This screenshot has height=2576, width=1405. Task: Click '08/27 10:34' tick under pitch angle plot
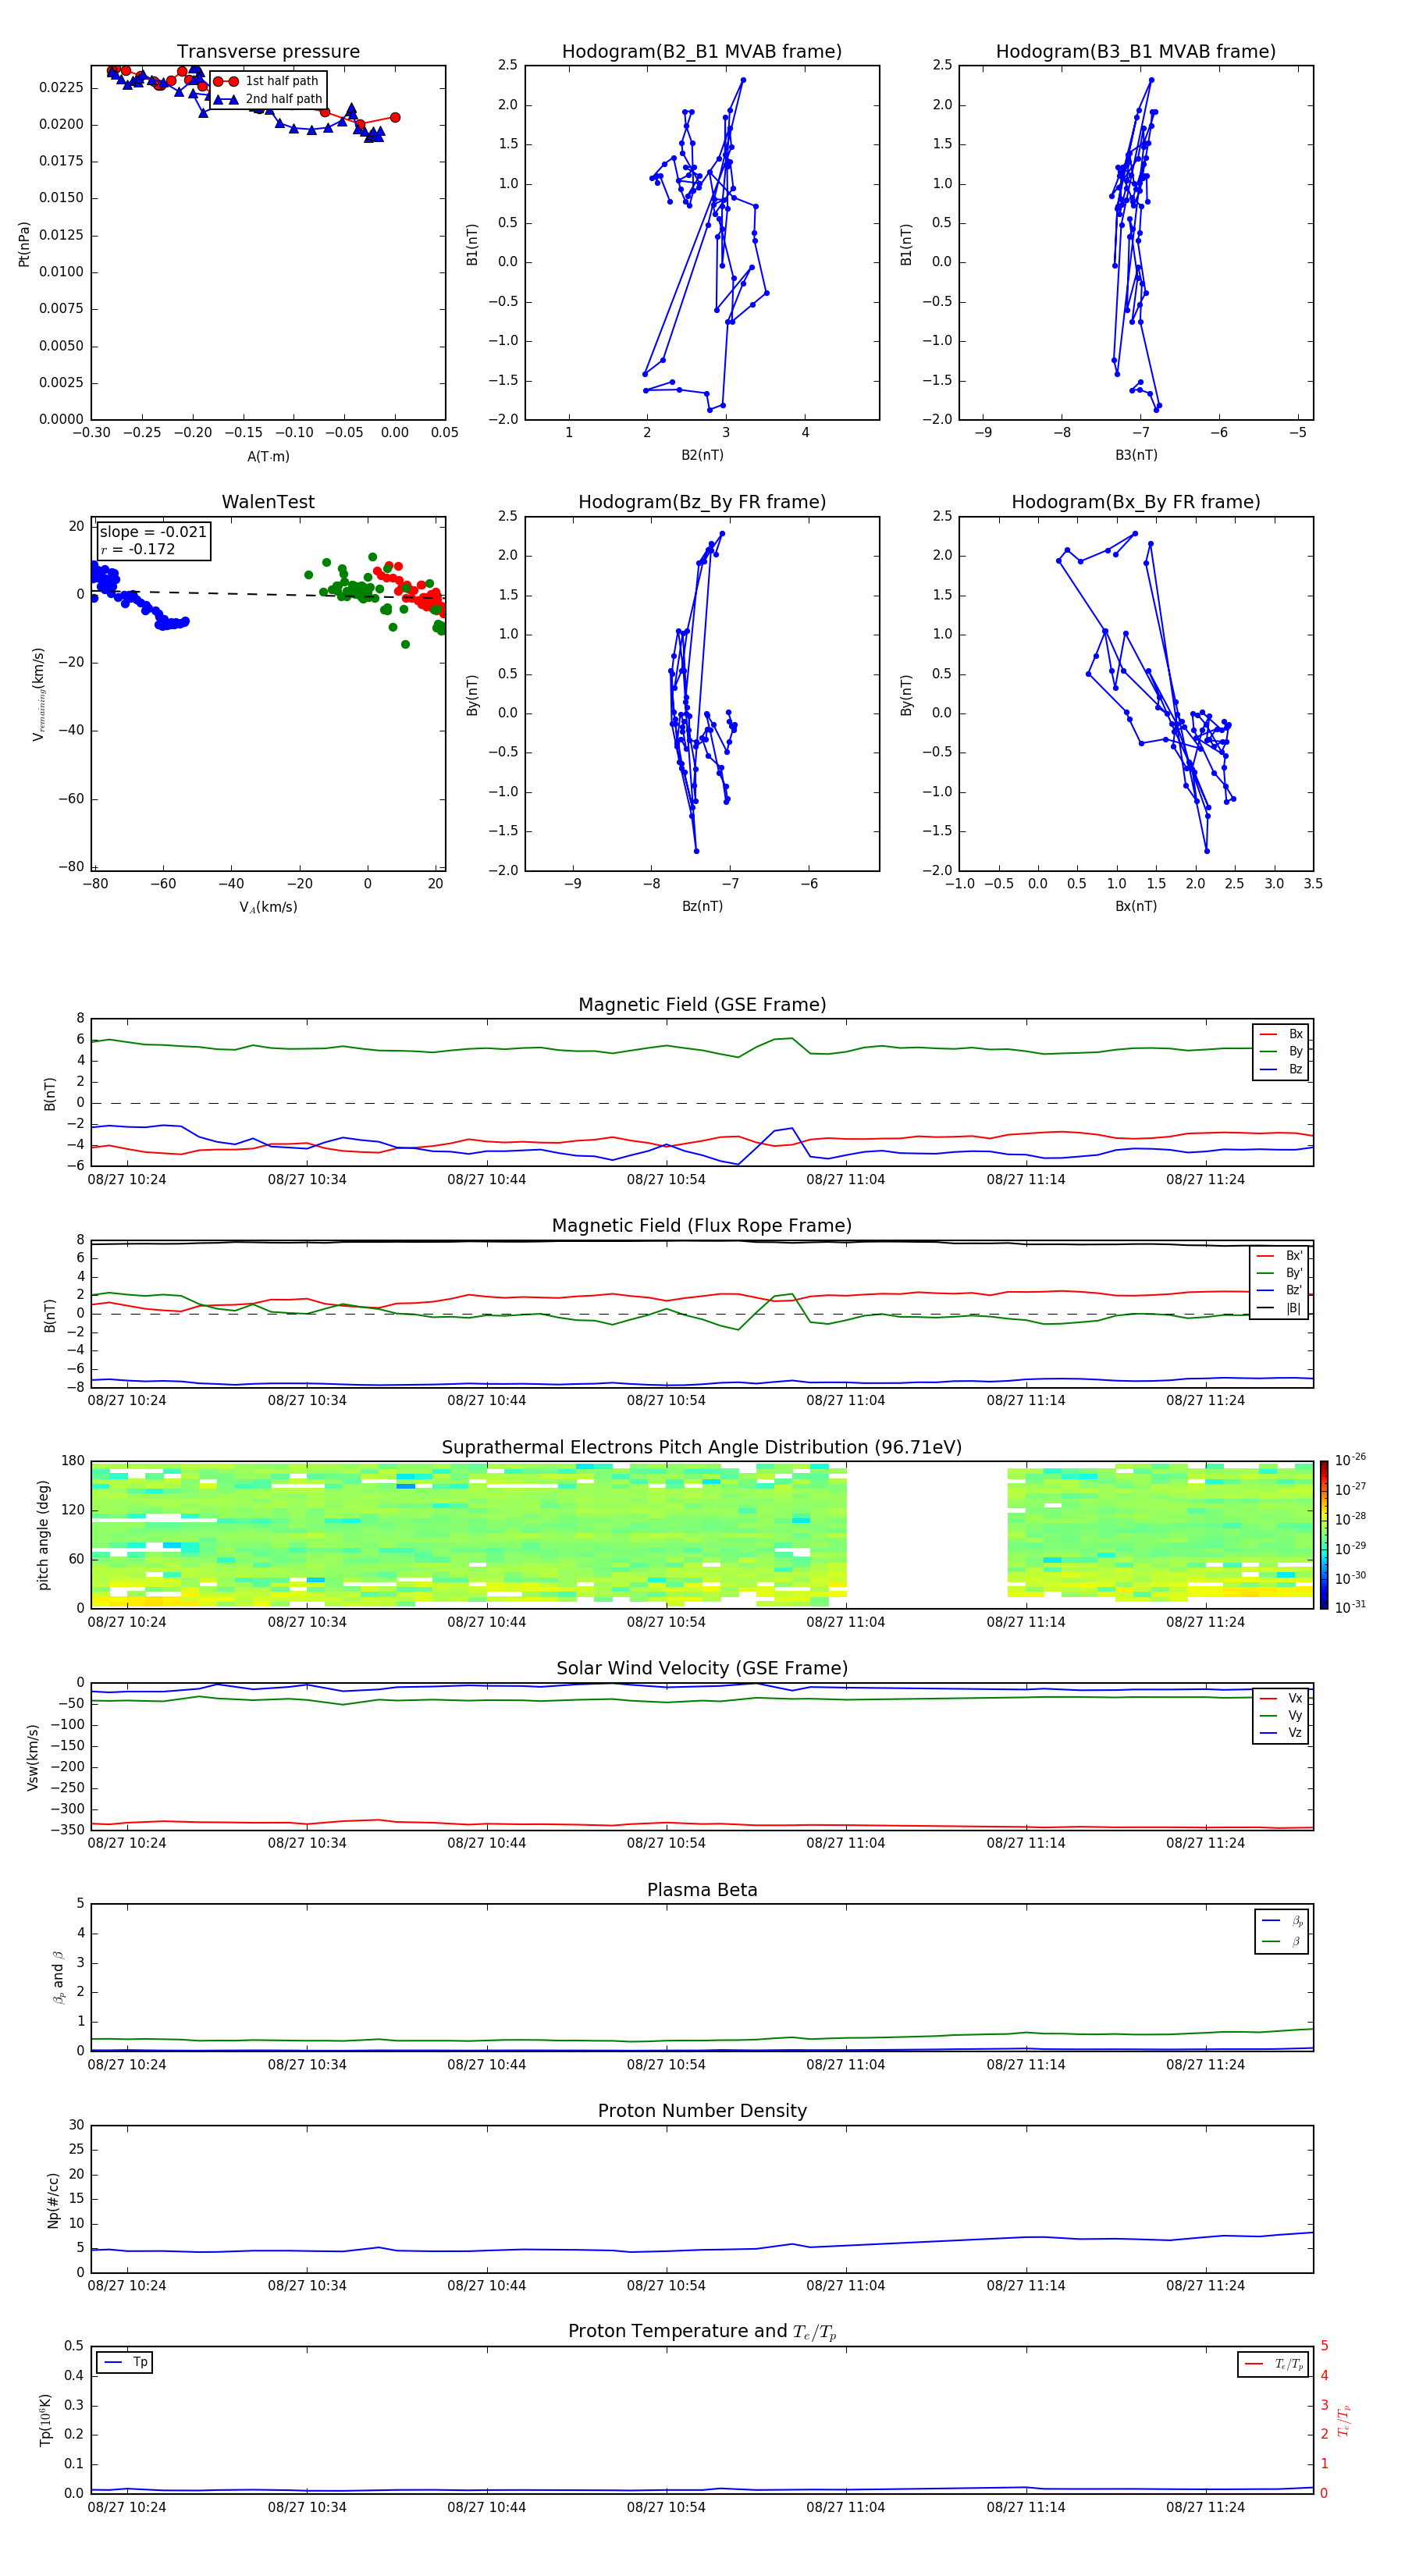(x=307, y=1622)
